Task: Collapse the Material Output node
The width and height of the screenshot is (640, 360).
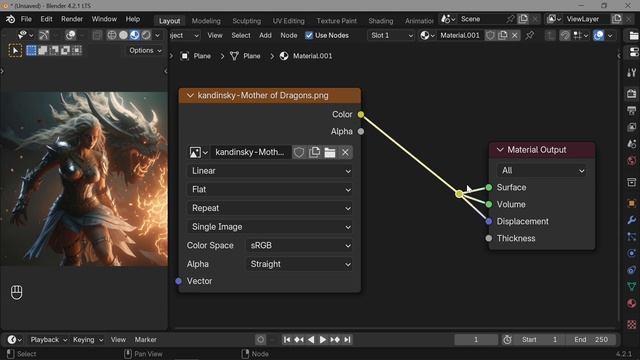Action: (x=500, y=150)
